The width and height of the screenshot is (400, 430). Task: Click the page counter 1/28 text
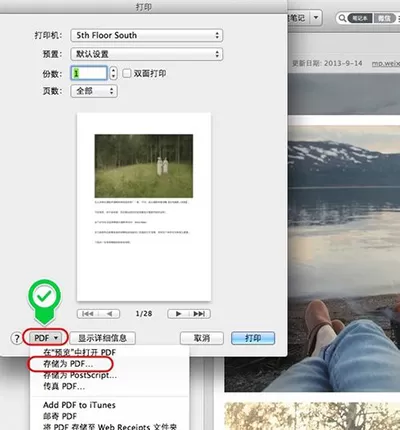pos(144,314)
